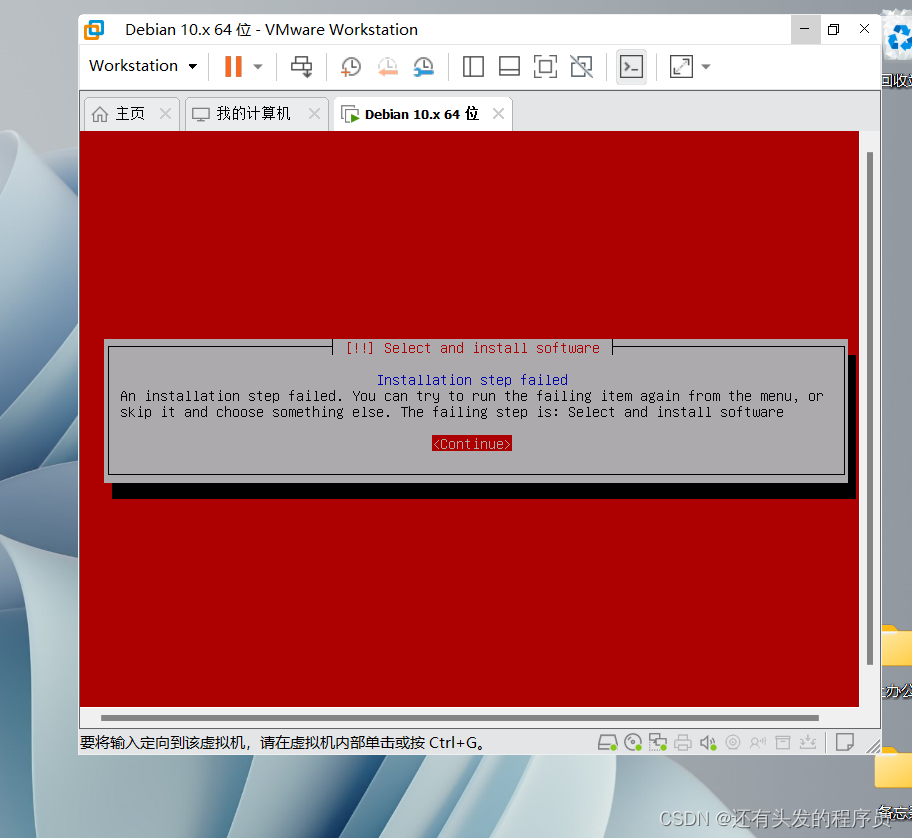Toggle the sidebar library panel view
The image size is (912, 838).
click(x=473, y=66)
